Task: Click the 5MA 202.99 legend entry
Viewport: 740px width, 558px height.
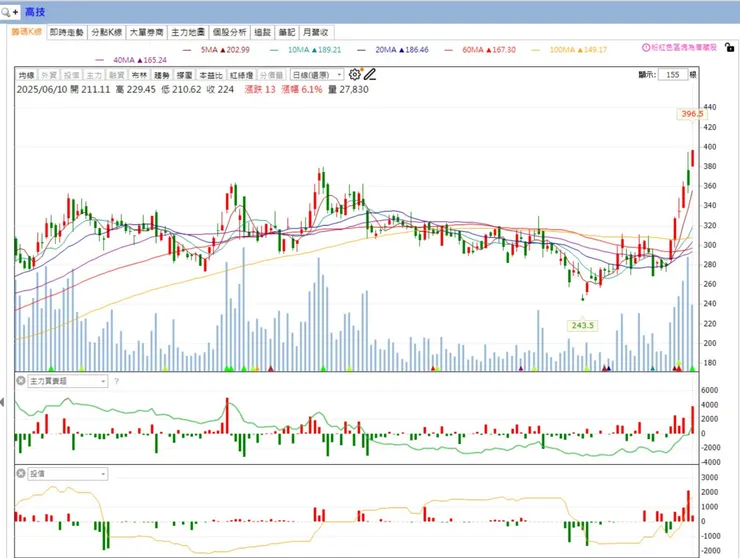Action: pos(216,50)
